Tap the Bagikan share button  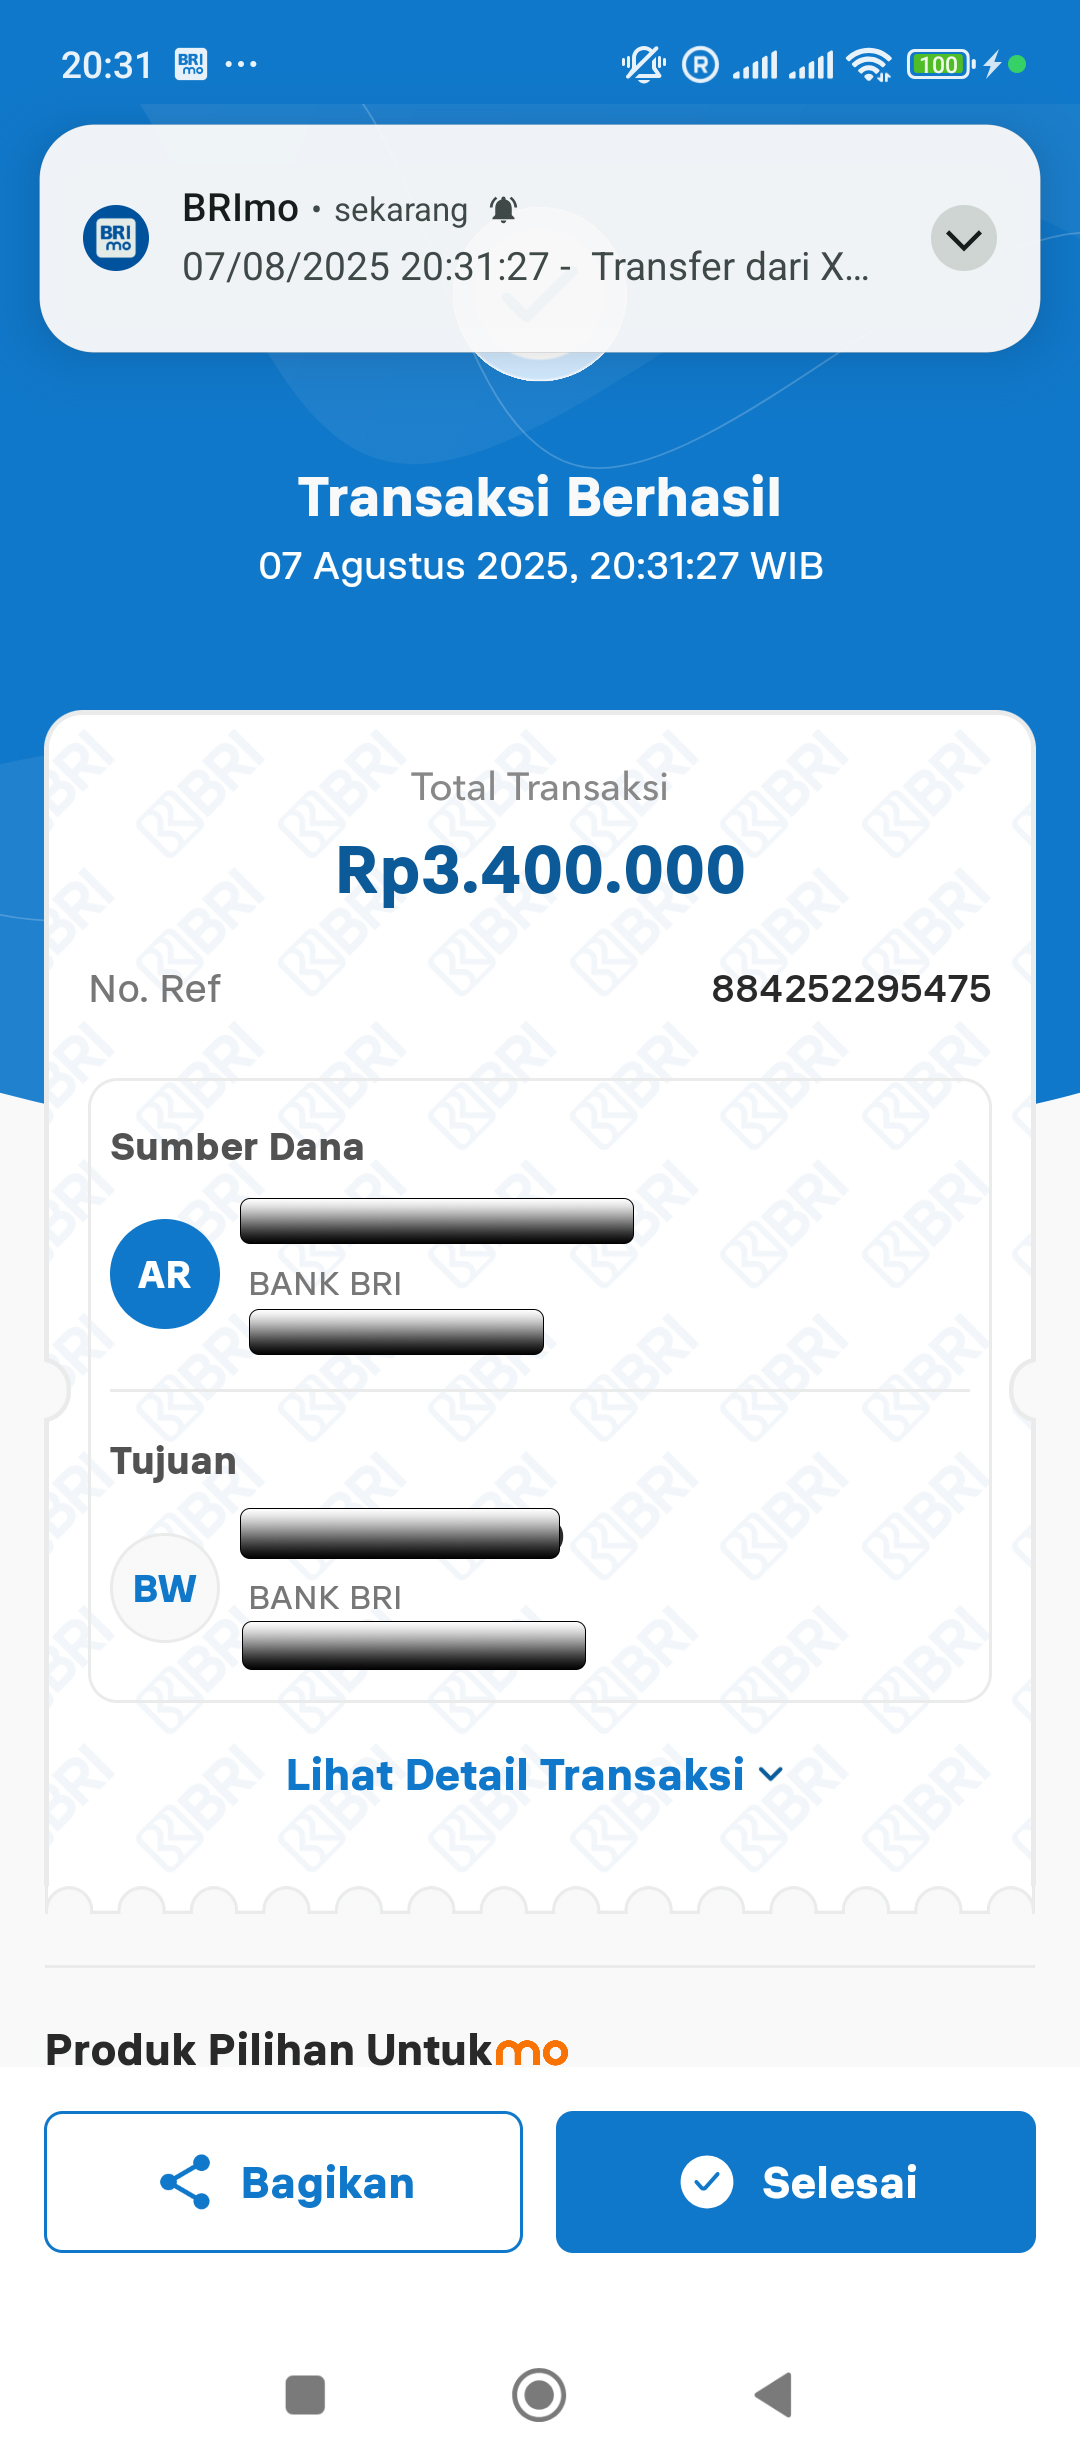pos(283,2182)
